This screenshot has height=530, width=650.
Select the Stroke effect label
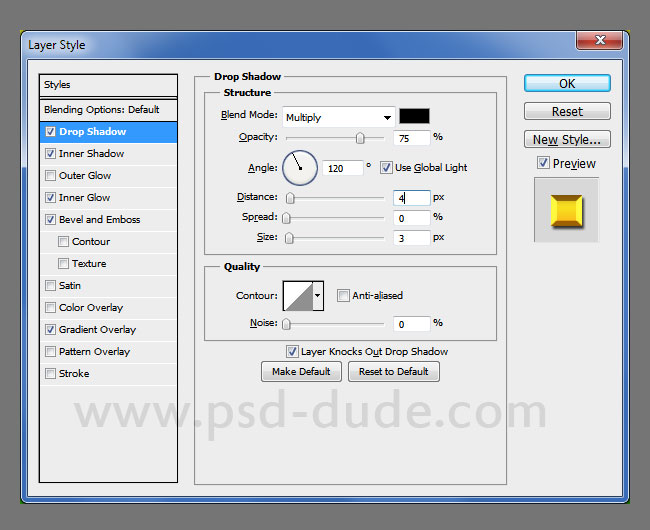pos(74,373)
